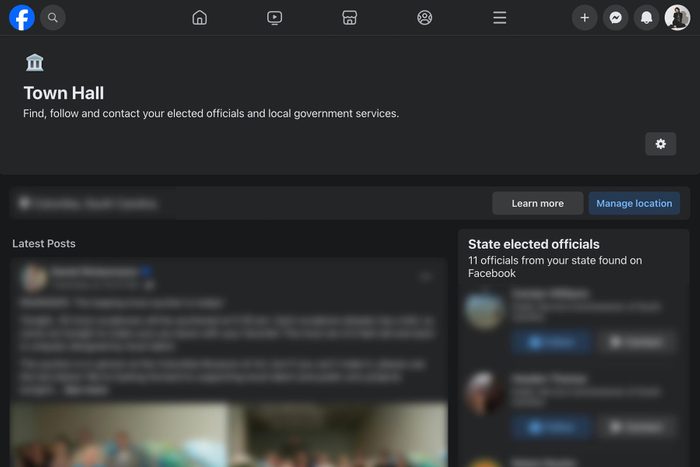Open the profile avatar account menu
The width and height of the screenshot is (700, 467).
677,18
